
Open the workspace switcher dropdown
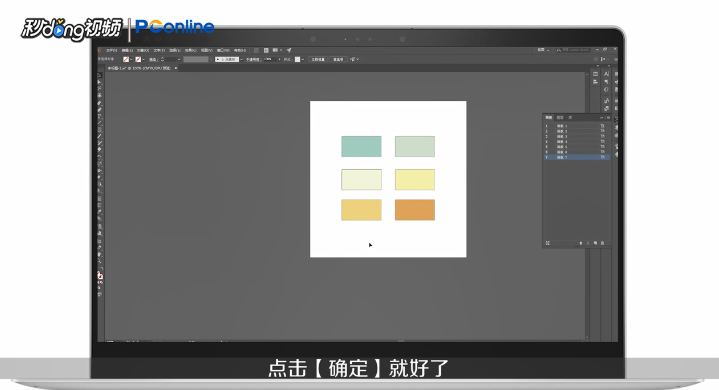(x=543, y=49)
